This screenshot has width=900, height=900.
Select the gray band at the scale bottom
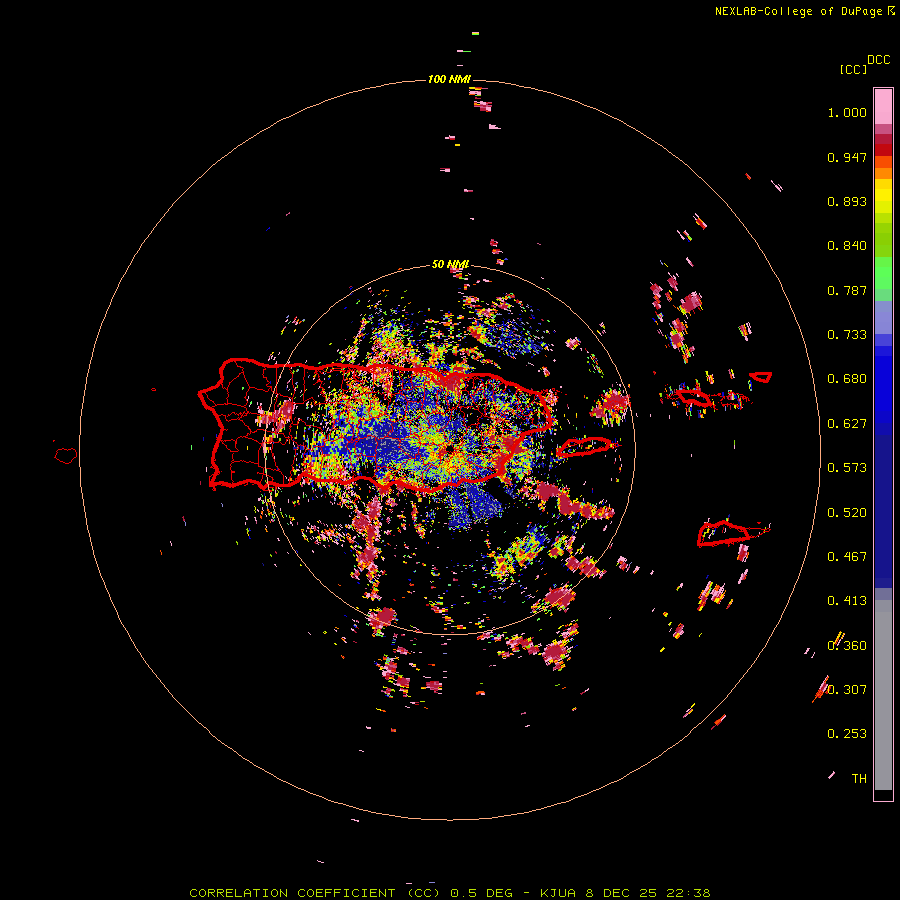point(883,695)
